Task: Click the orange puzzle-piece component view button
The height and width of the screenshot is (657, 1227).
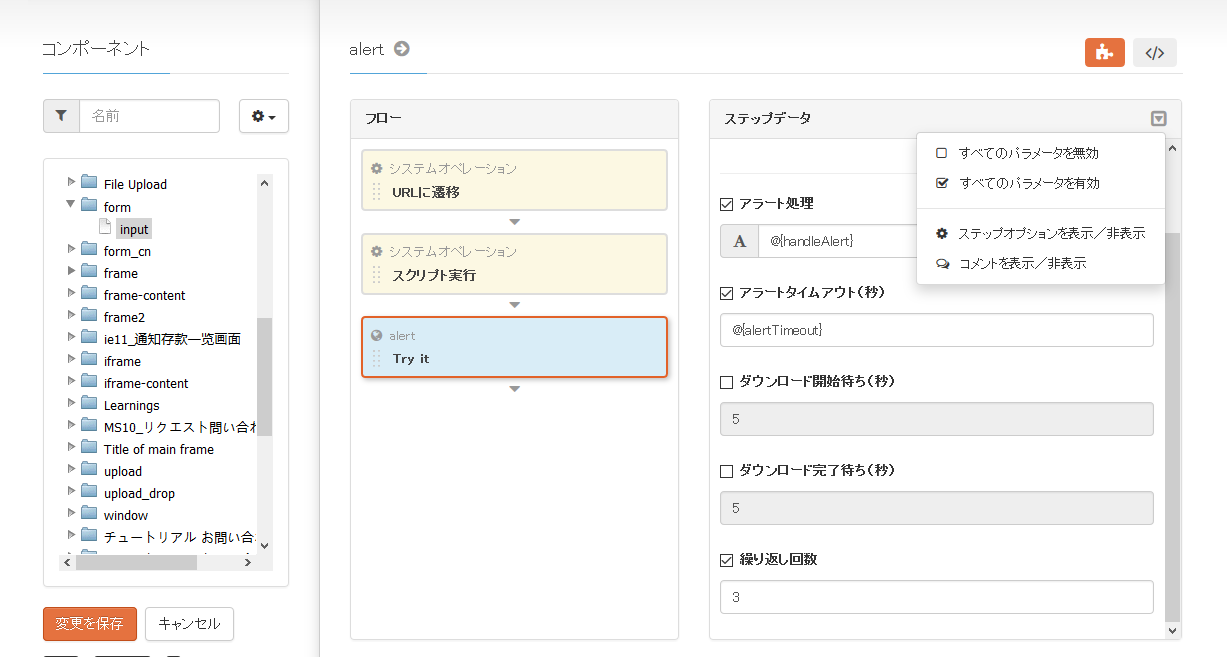Action: pyautogui.click(x=1104, y=53)
